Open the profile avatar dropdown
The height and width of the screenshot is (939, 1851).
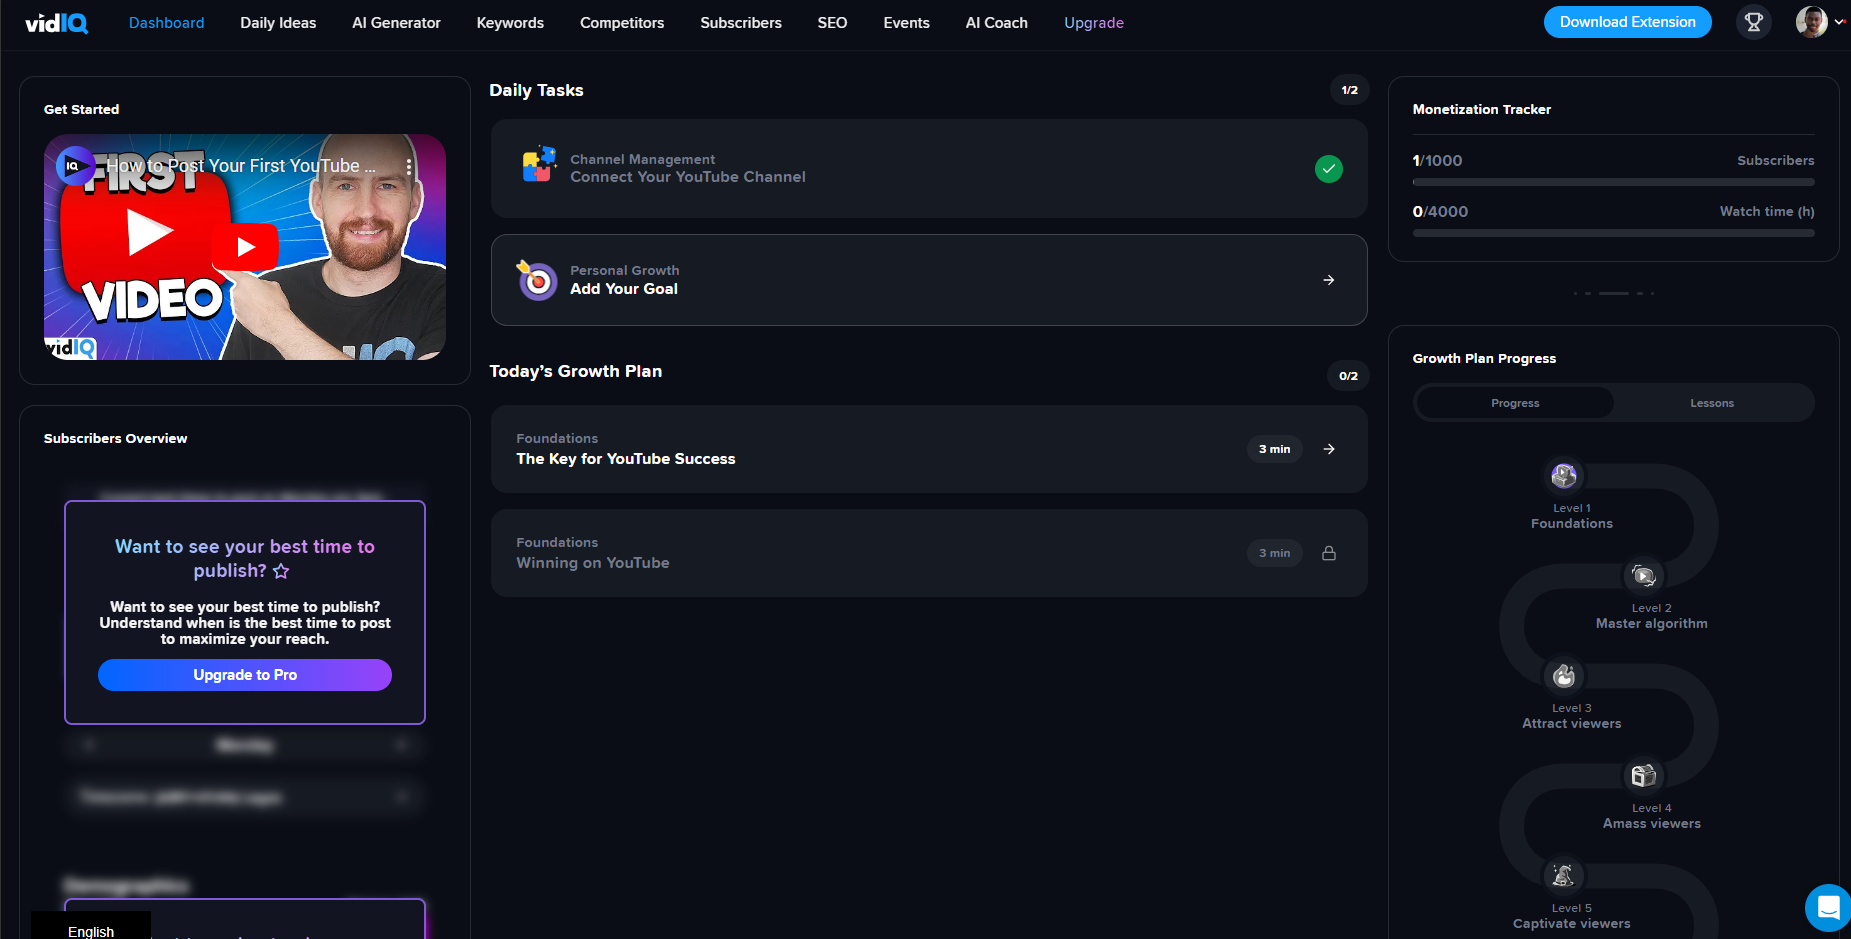tap(1820, 22)
